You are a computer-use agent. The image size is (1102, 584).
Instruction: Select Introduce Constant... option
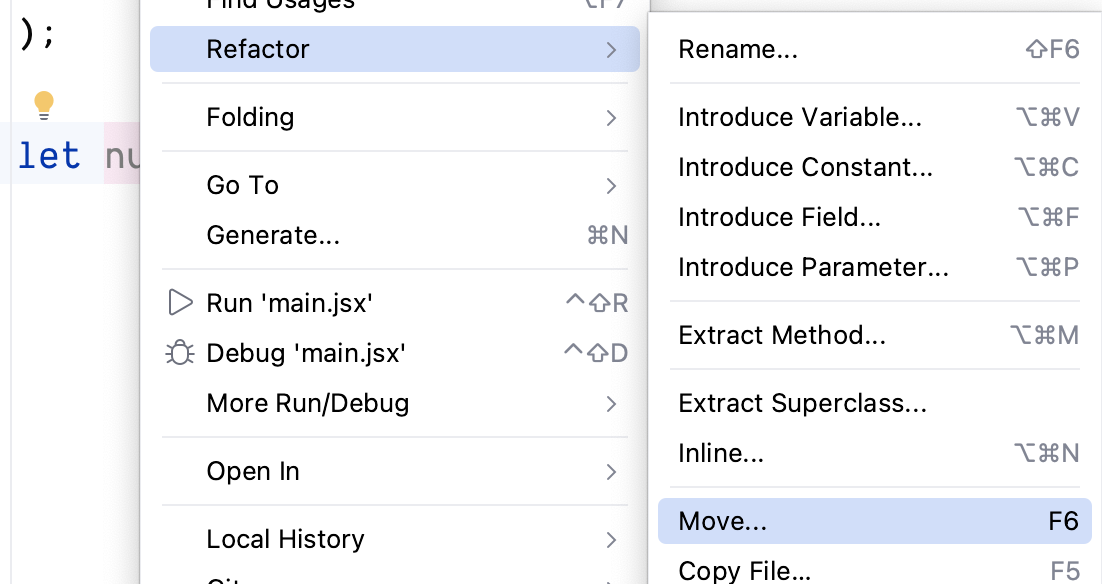[805, 167]
